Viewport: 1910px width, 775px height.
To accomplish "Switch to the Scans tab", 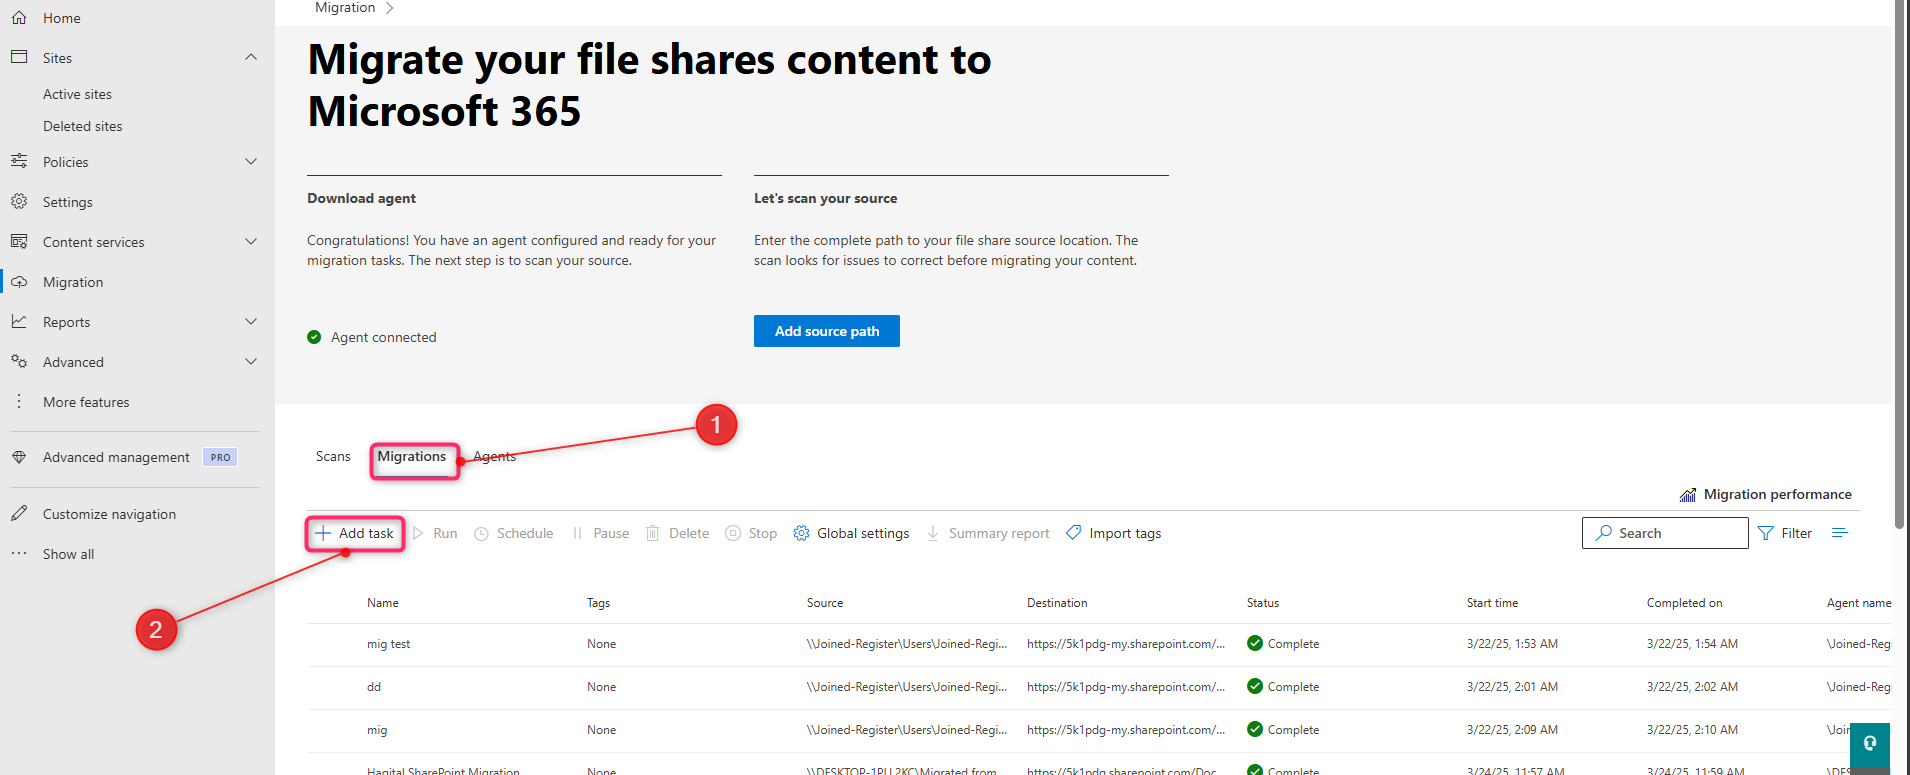I will pyautogui.click(x=333, y=456).
